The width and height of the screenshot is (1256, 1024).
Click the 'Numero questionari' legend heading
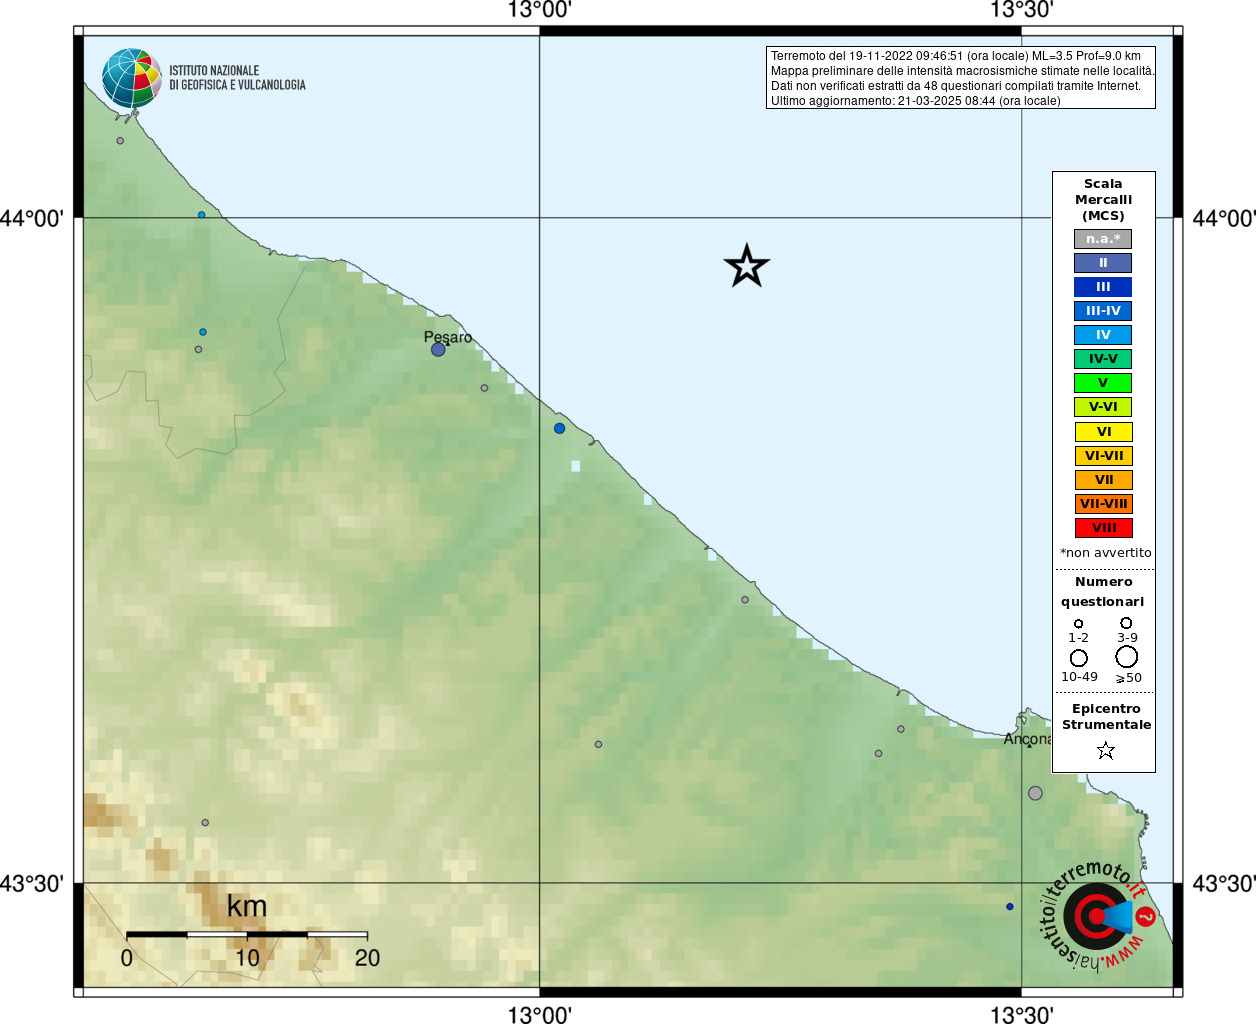pyautogui.click(x=1103, y=592)
